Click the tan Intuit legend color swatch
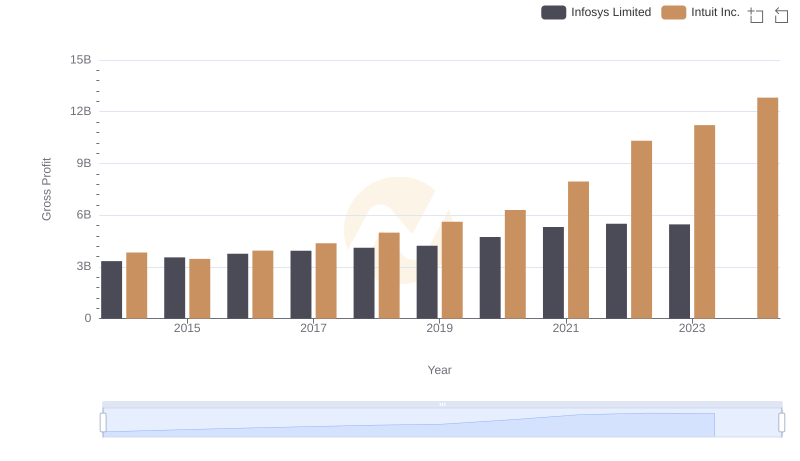 click(x=674, y=12)
